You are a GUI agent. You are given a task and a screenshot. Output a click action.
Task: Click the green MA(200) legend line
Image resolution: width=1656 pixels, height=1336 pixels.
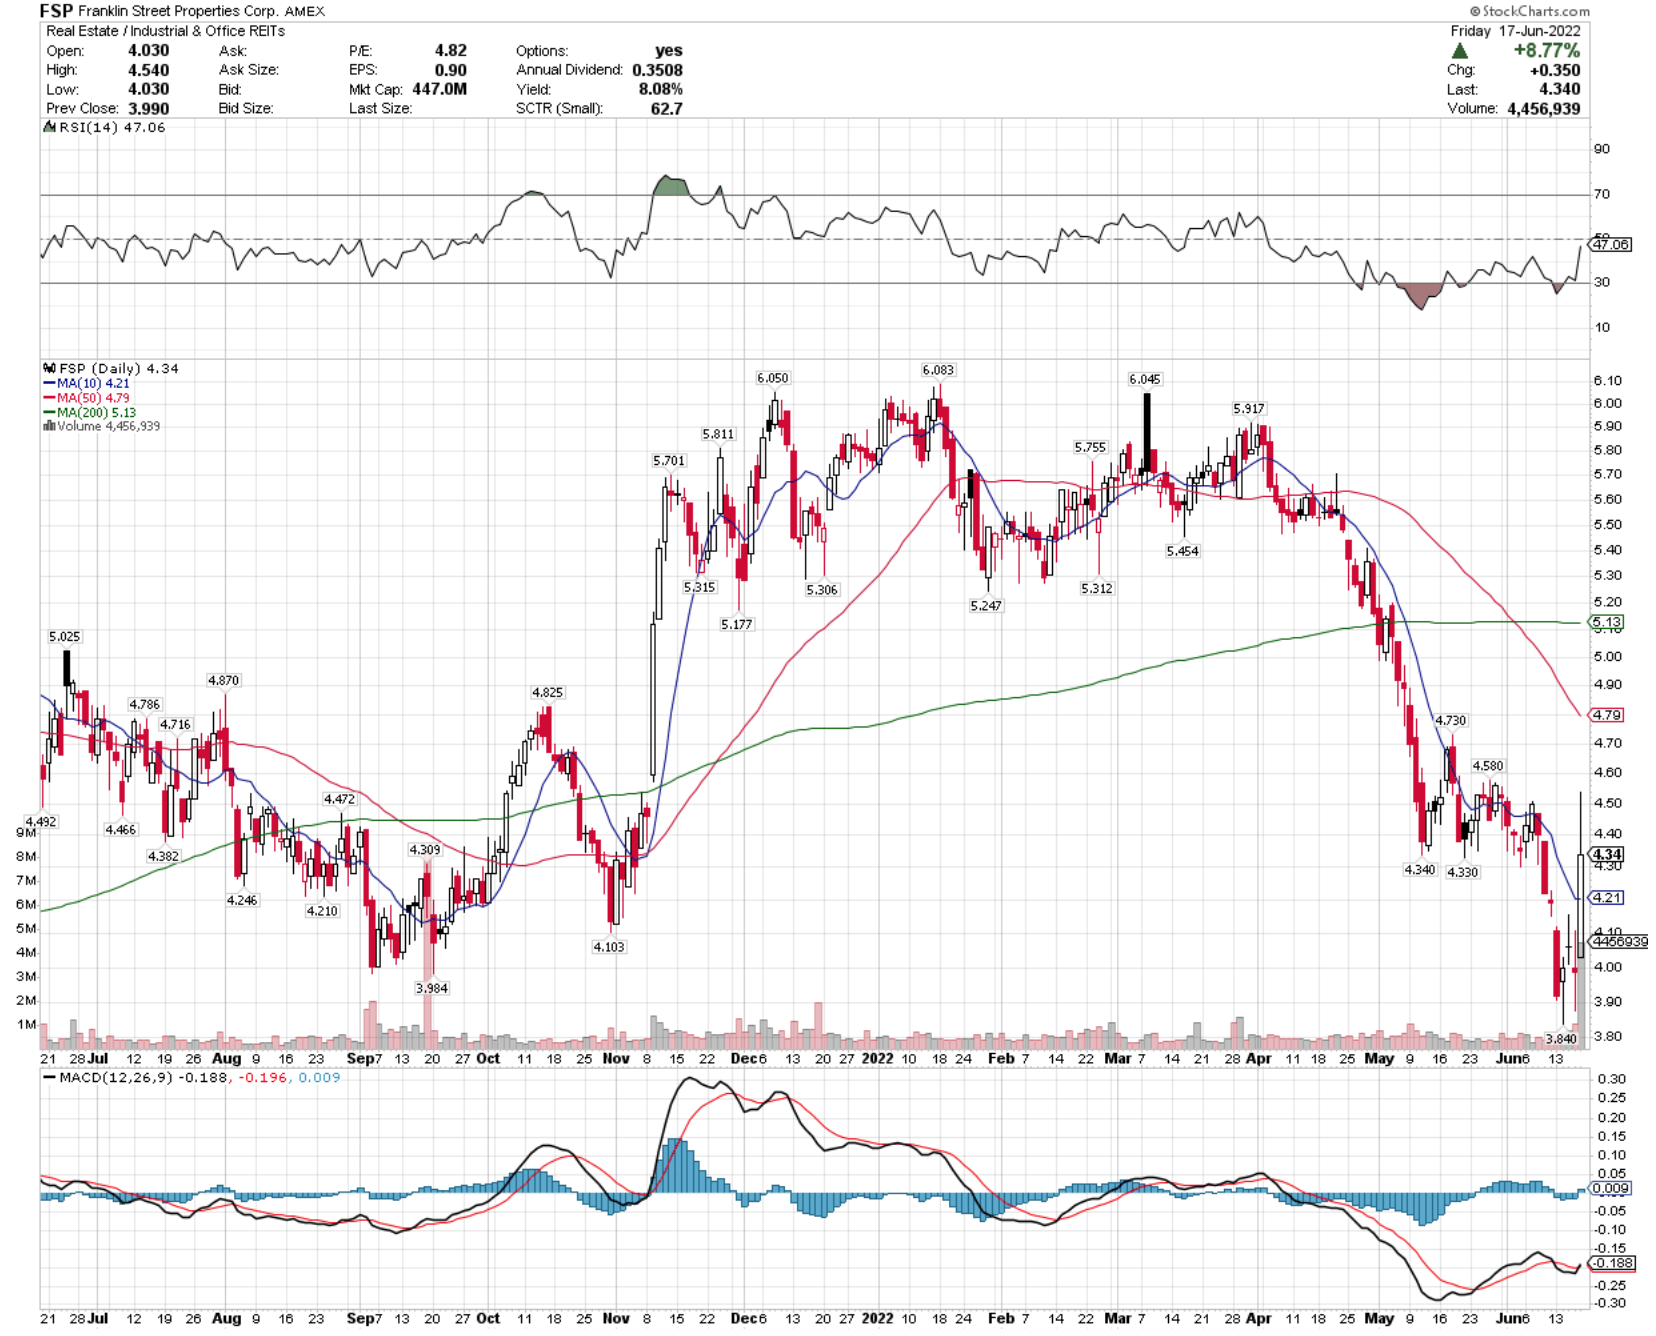pyautogui.click(x=49, y=412)
